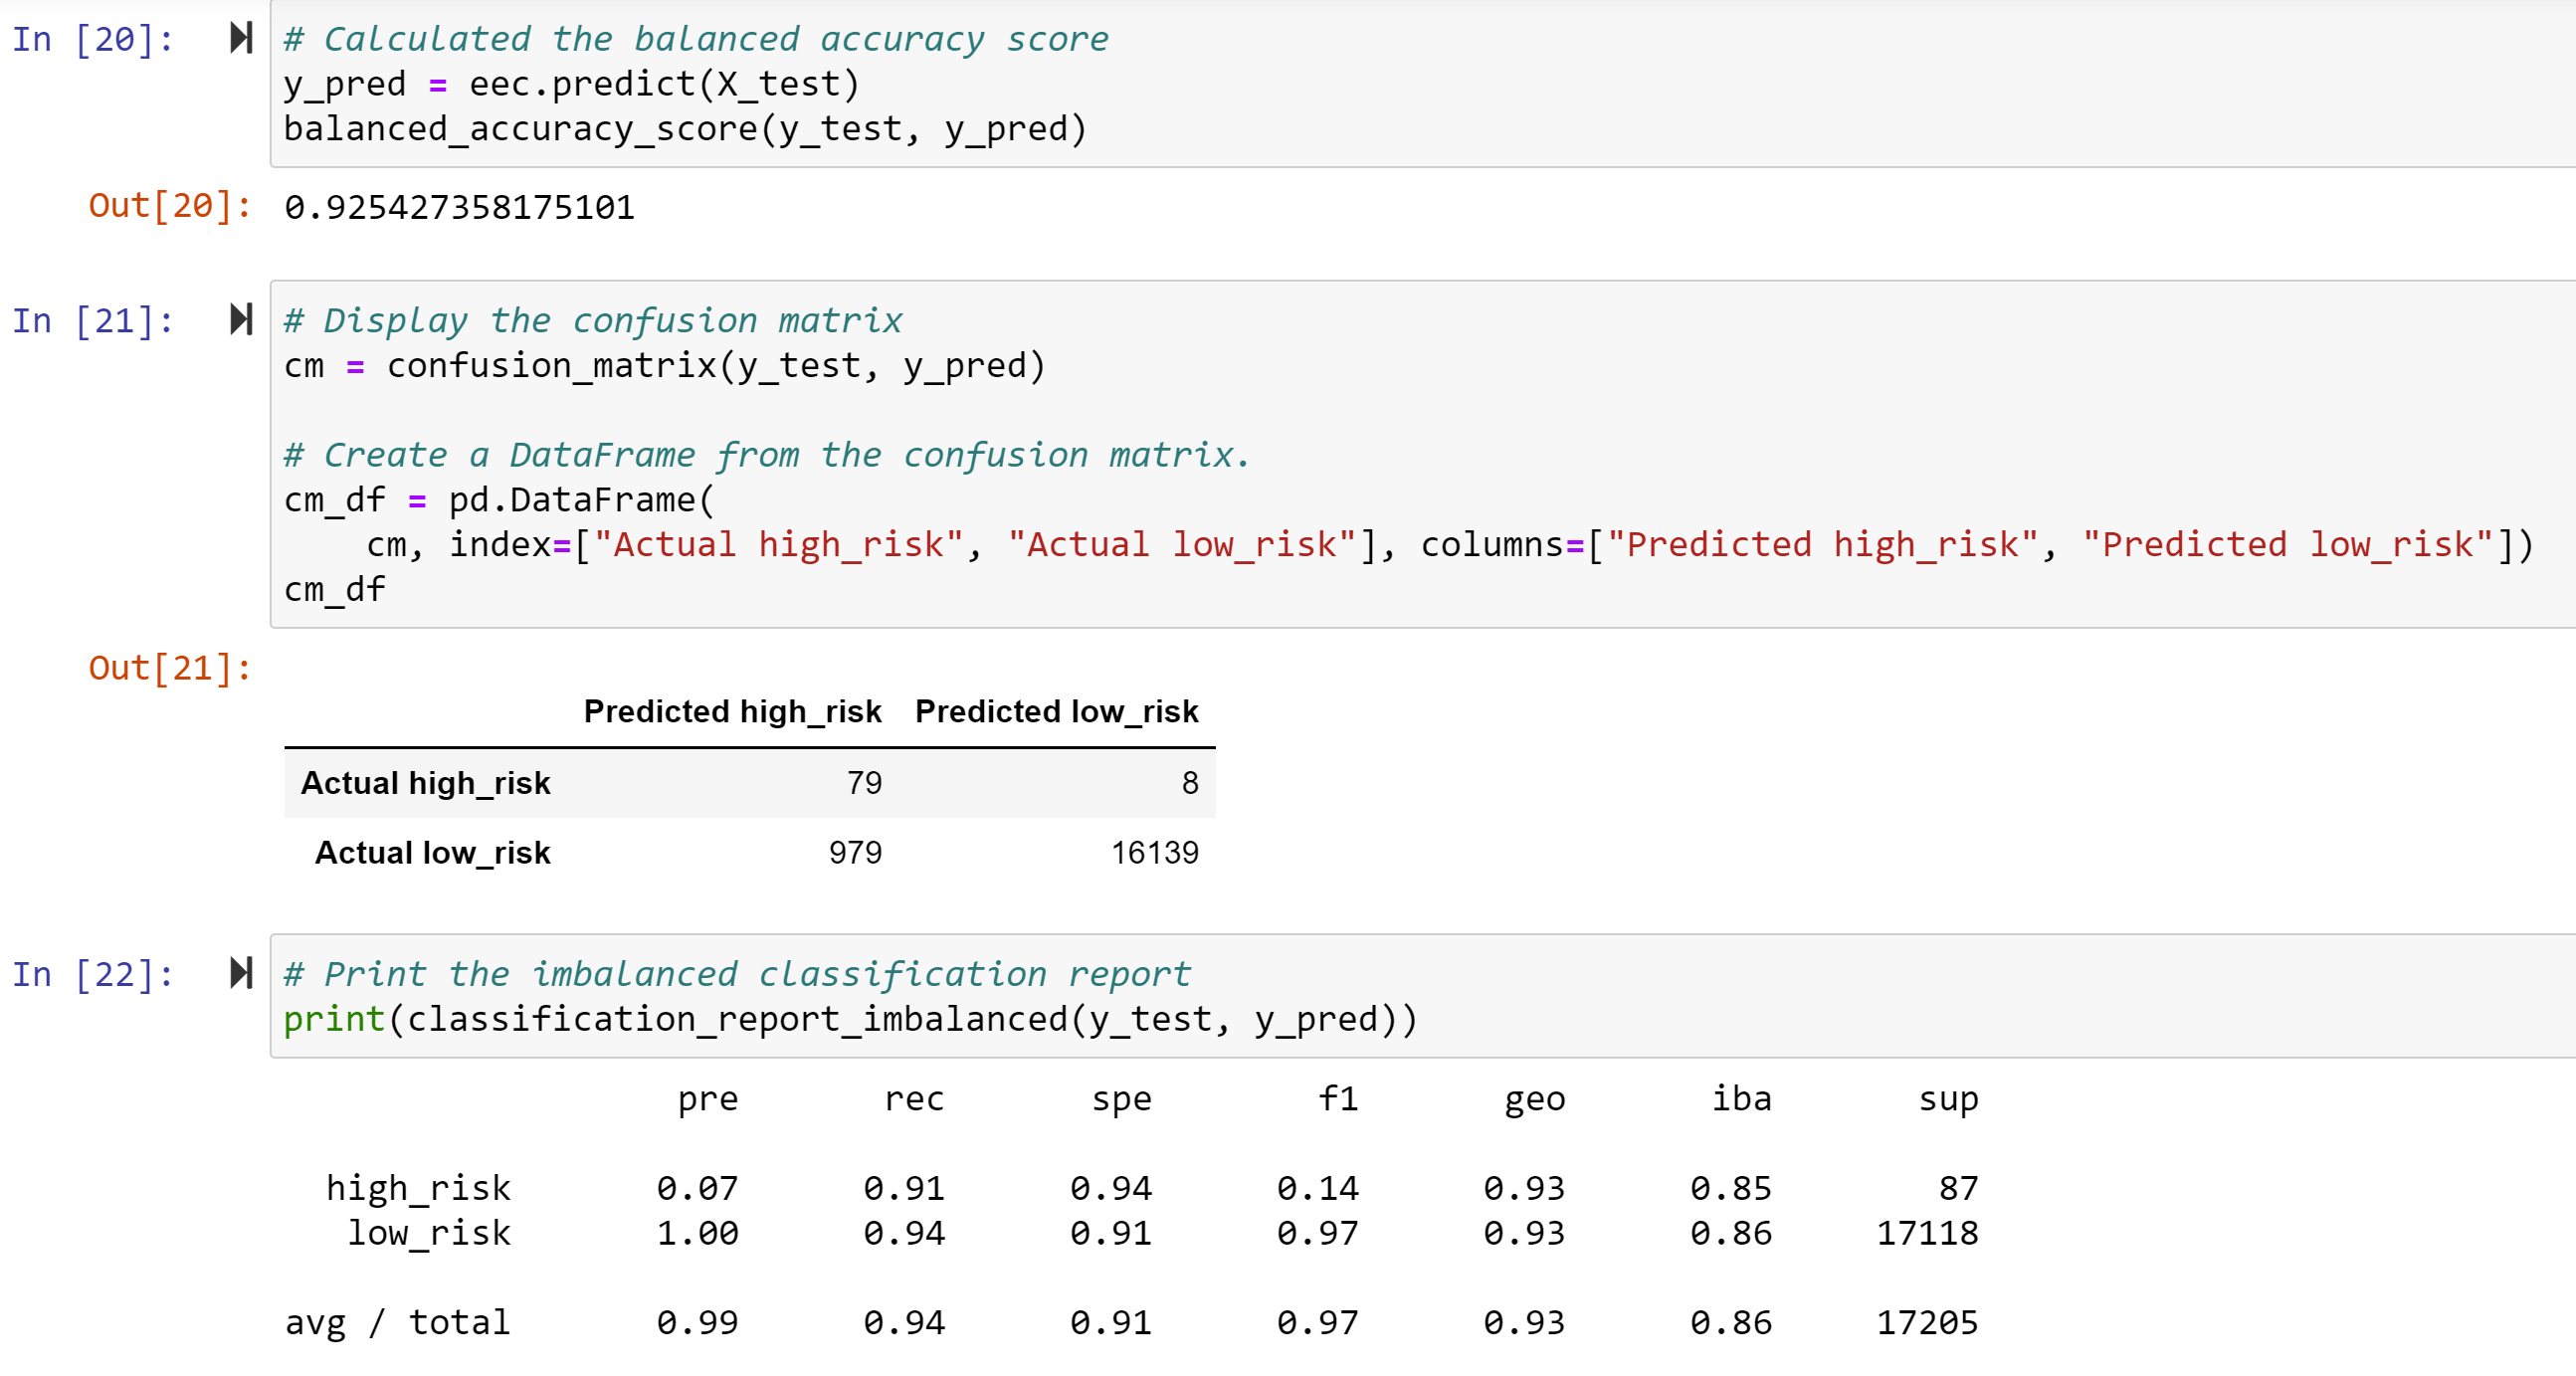
Task: Click the Out[21] output prompt
Action: (x=170, y=668)
